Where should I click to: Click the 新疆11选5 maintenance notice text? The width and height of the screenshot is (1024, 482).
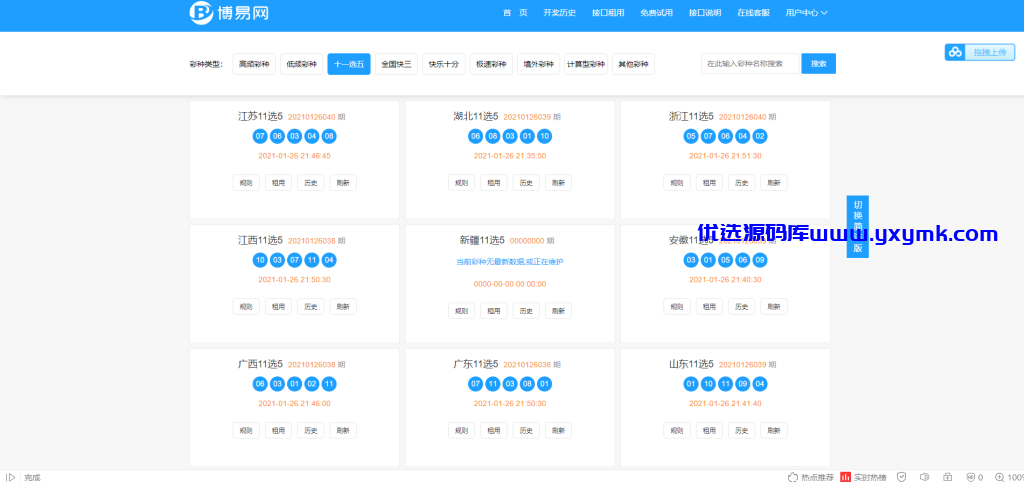coord(509,261)
